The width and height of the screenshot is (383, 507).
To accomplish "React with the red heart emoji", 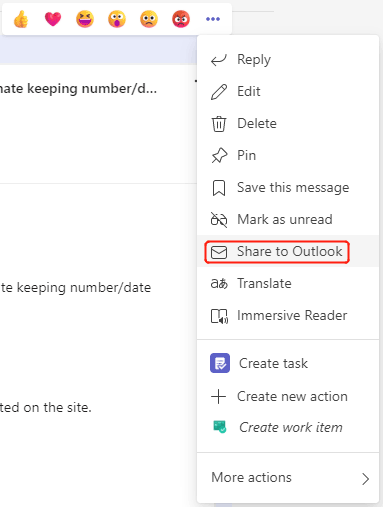I will pyautogui.click(x=53, y=19).
